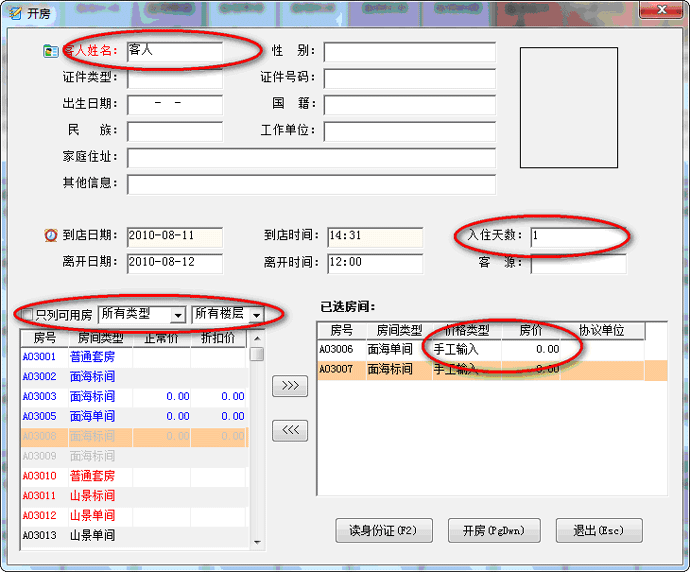The width and height of the screenshot is (690, 572).
Task: Select room A03013 山景单间 row
Action: tap(135, 535)
